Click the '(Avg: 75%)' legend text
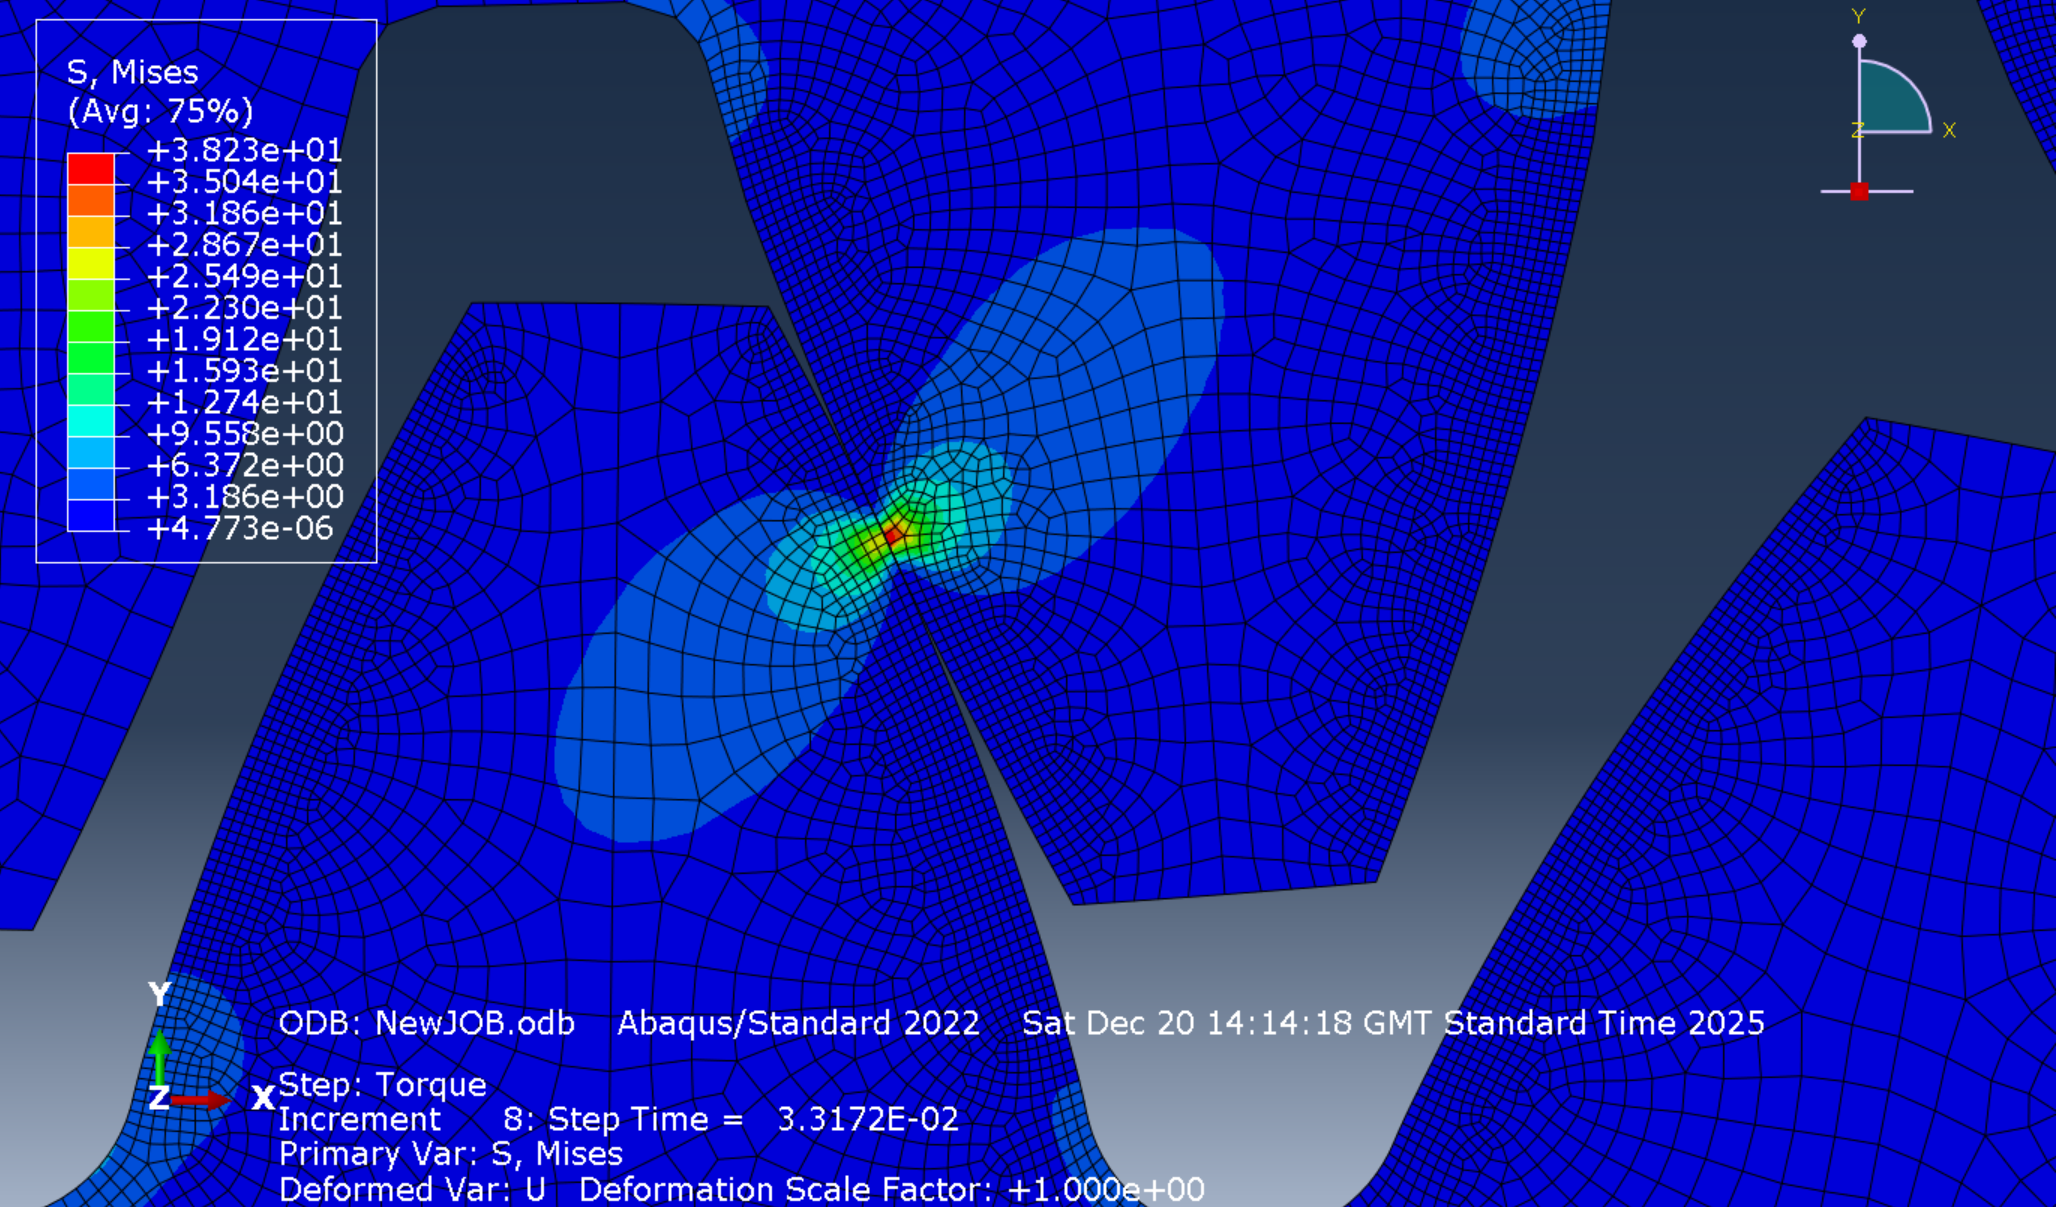 coord(160,111)
